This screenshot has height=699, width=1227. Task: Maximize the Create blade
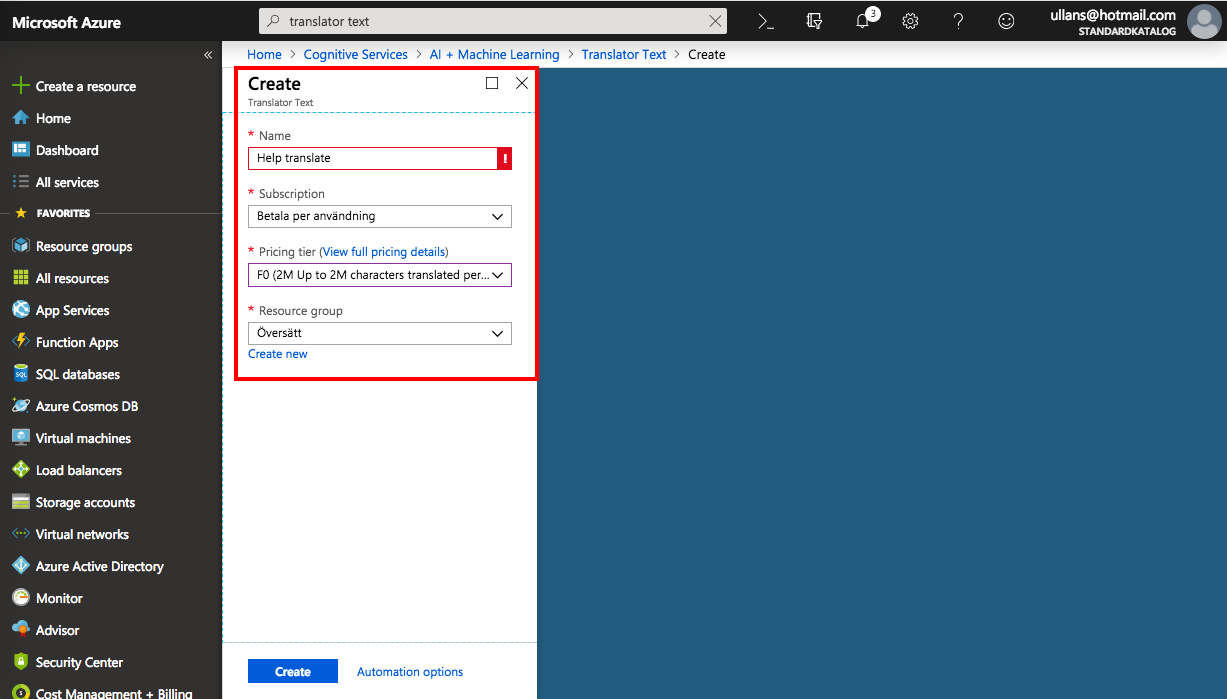click(492, 83)
